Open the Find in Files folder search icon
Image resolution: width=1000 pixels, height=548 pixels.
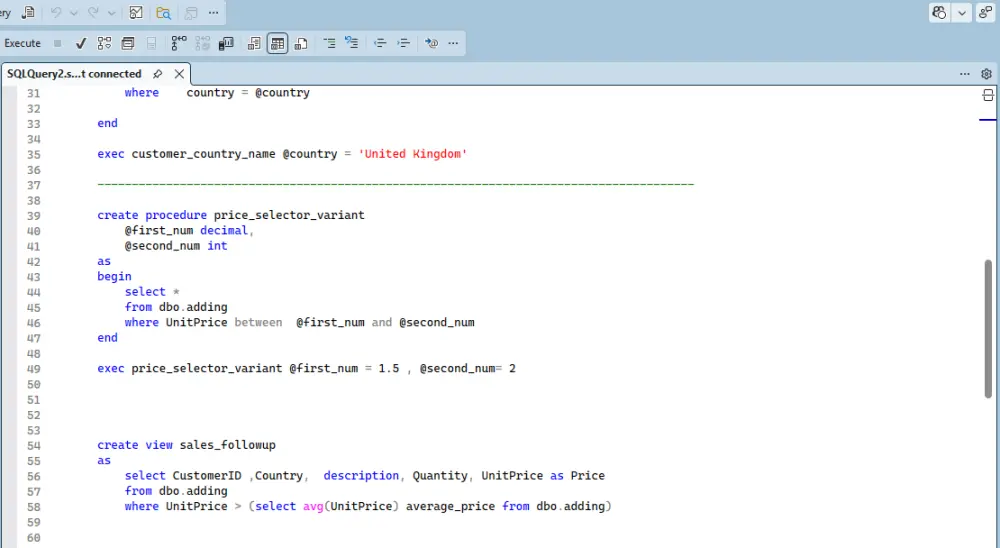pos(163,12)
